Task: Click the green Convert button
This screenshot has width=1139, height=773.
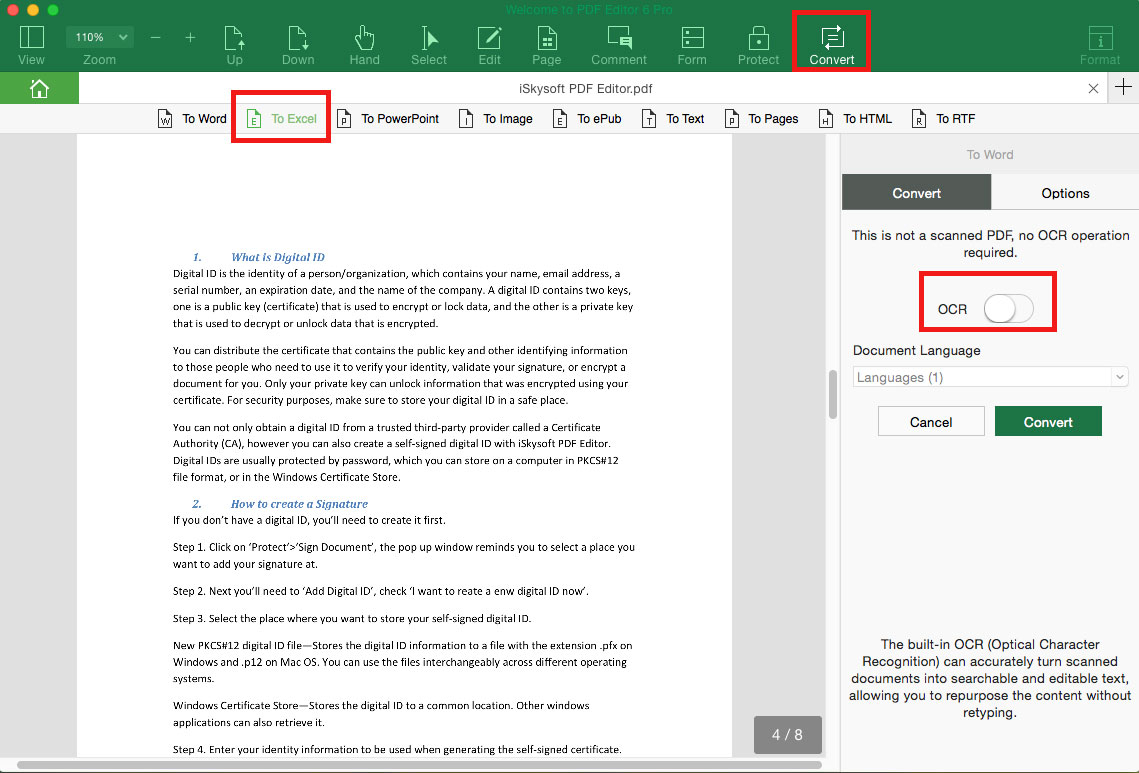Action: [x=1048, y=421]
